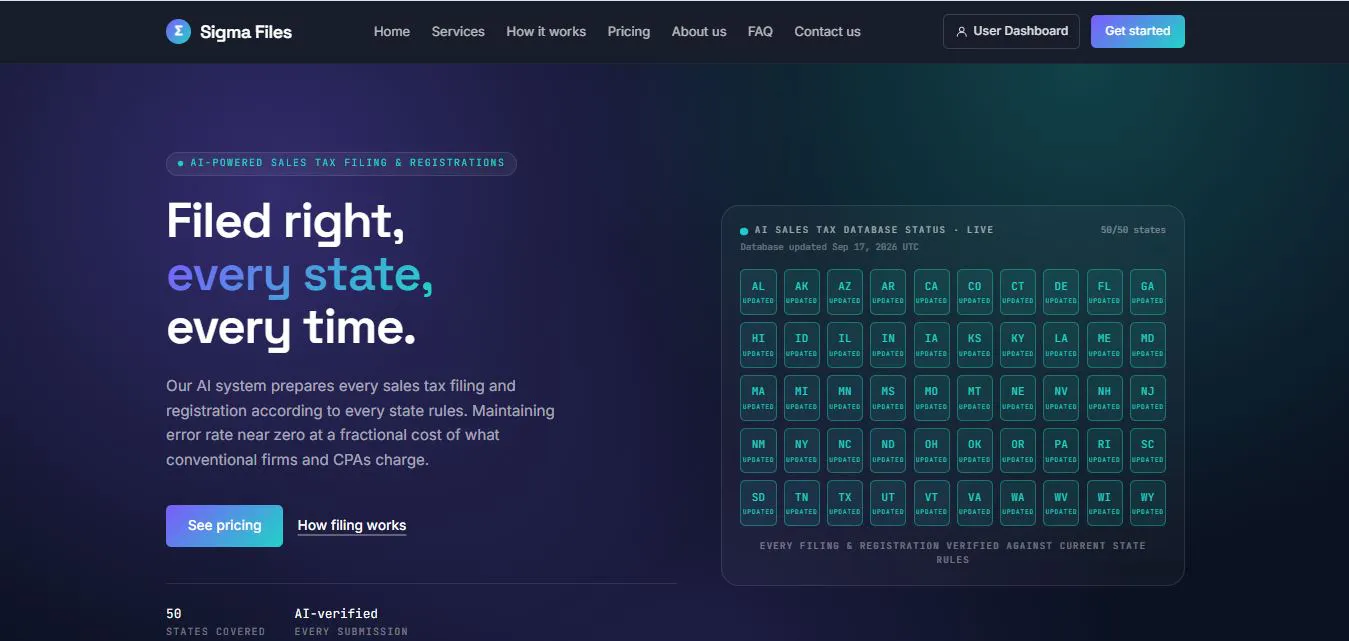Click the user icon in User Dashboard
Viewport: 1349px width, 641px height.
[962, 32]
